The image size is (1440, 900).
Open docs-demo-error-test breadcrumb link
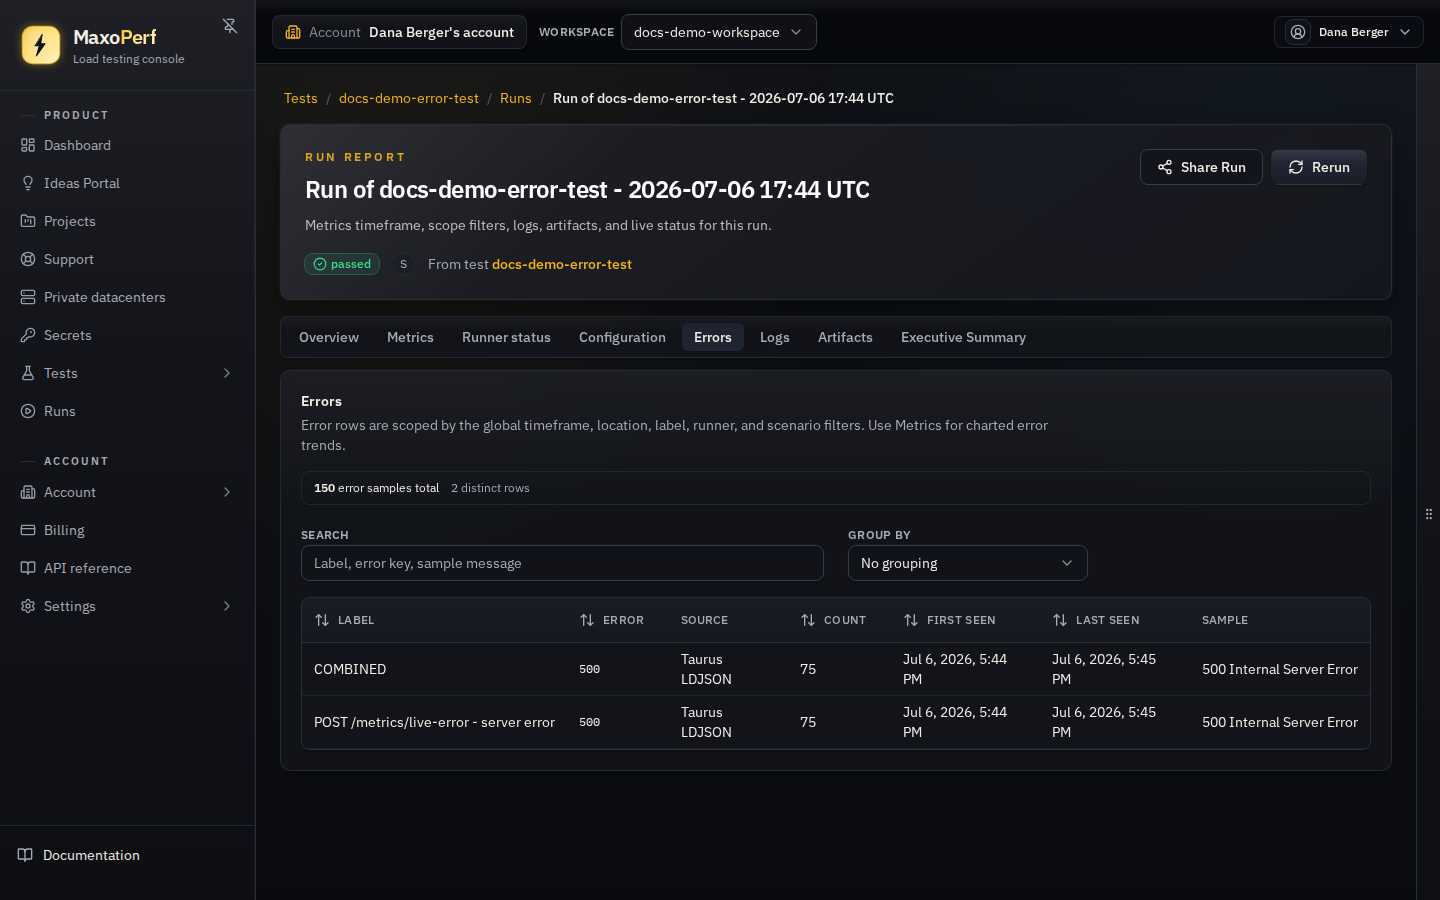coord(409,98)
